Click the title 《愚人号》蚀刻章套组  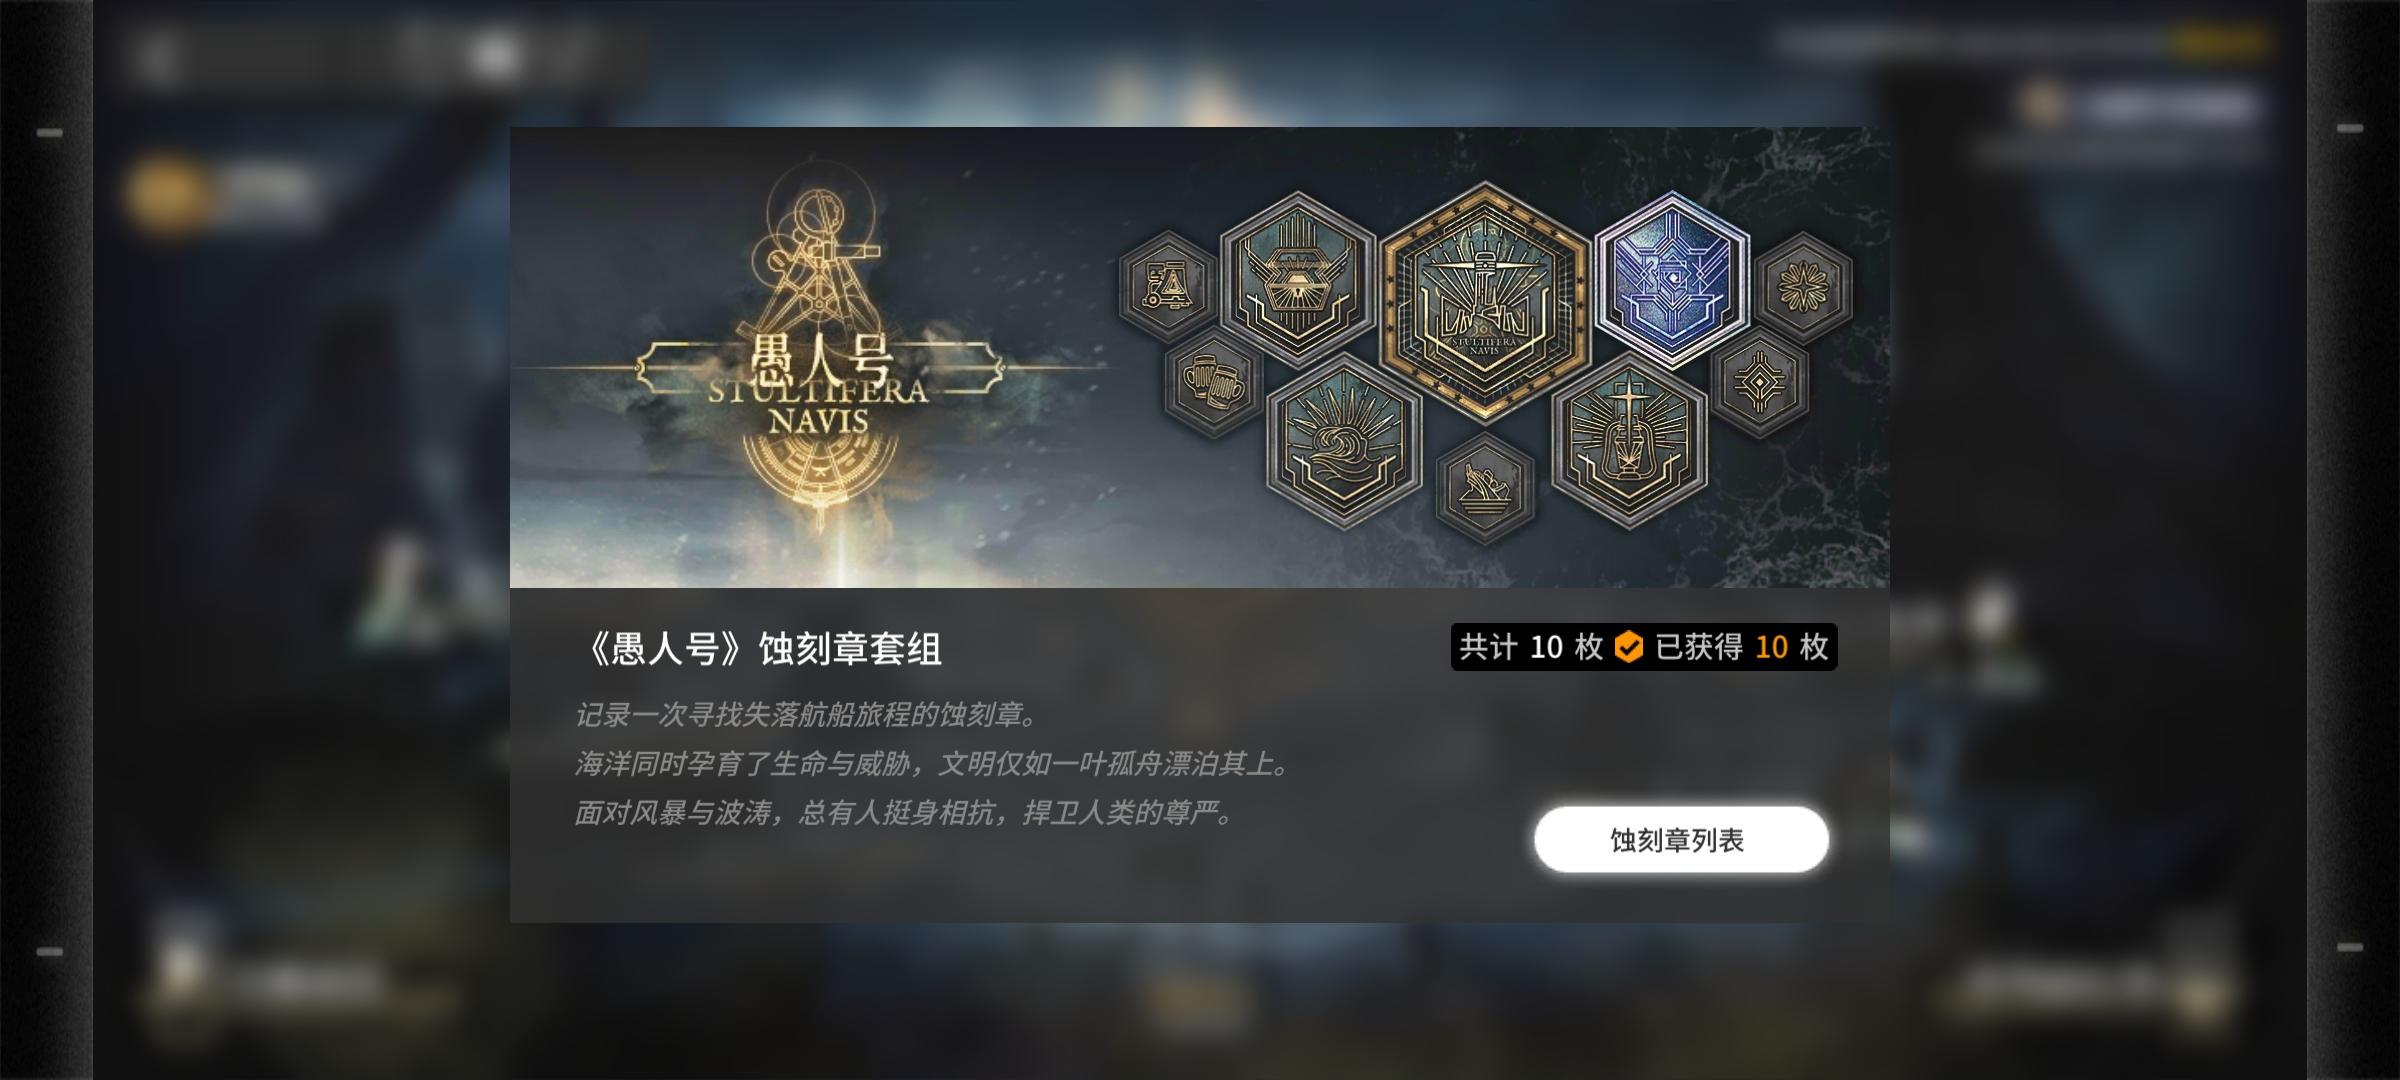point(759,649)
